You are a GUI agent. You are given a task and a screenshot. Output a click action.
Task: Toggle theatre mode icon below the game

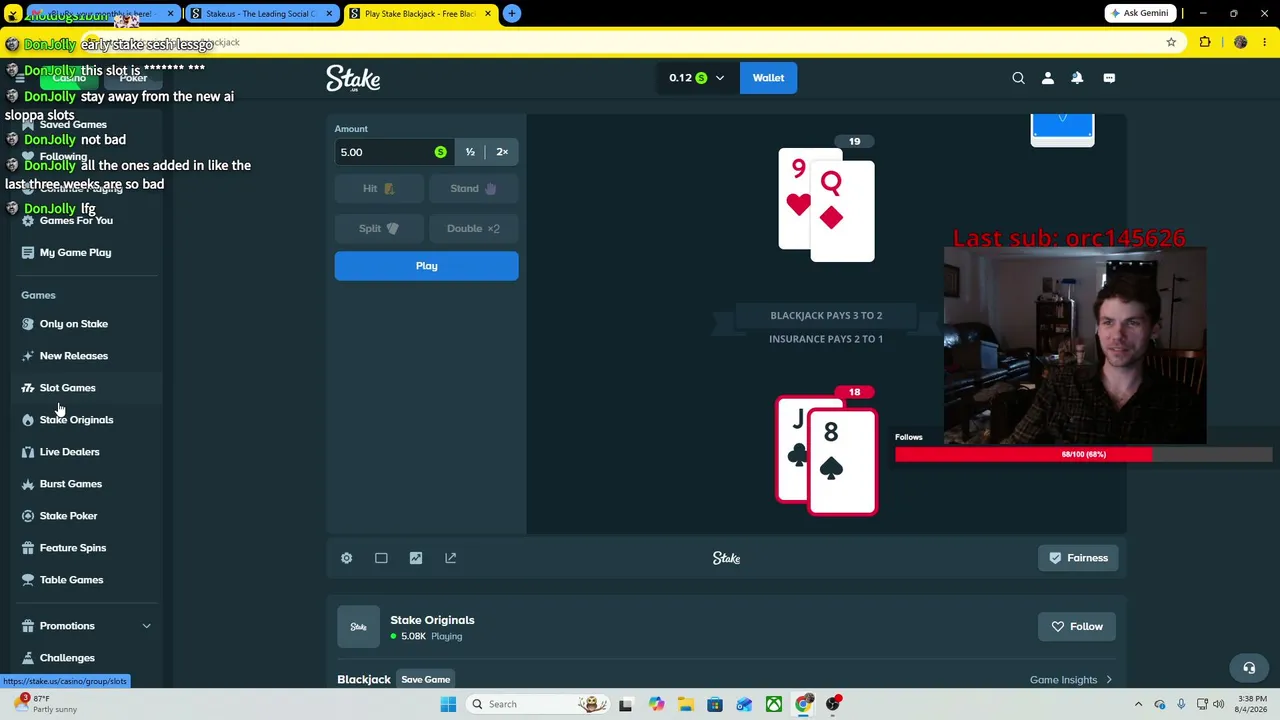pyautogui.click(x=381, y=558)
